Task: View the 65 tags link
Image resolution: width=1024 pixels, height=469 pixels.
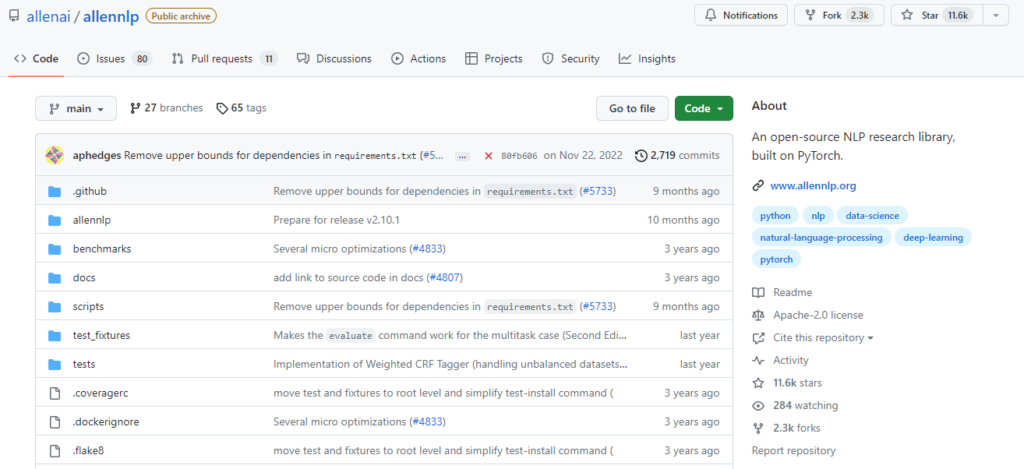Action: click(x=241, y=108)
